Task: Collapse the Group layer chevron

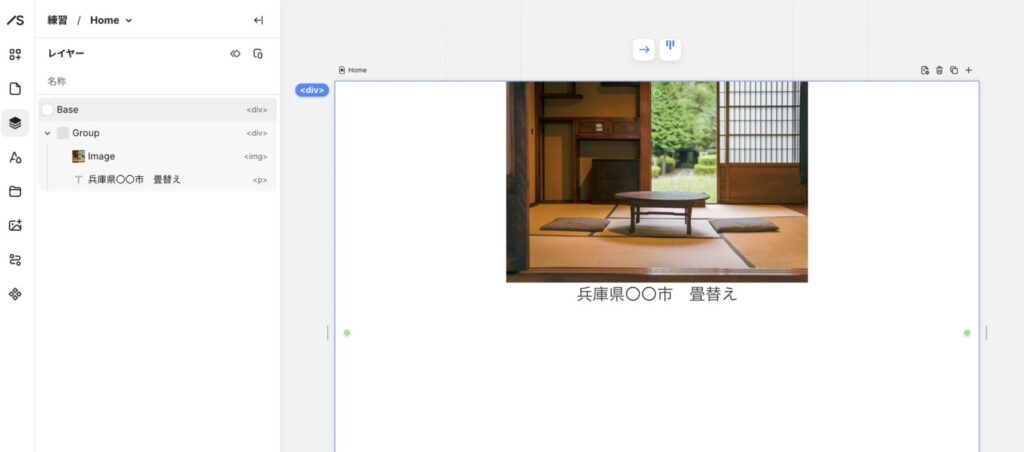Action: pyautogui.click(x=47, y=133)
